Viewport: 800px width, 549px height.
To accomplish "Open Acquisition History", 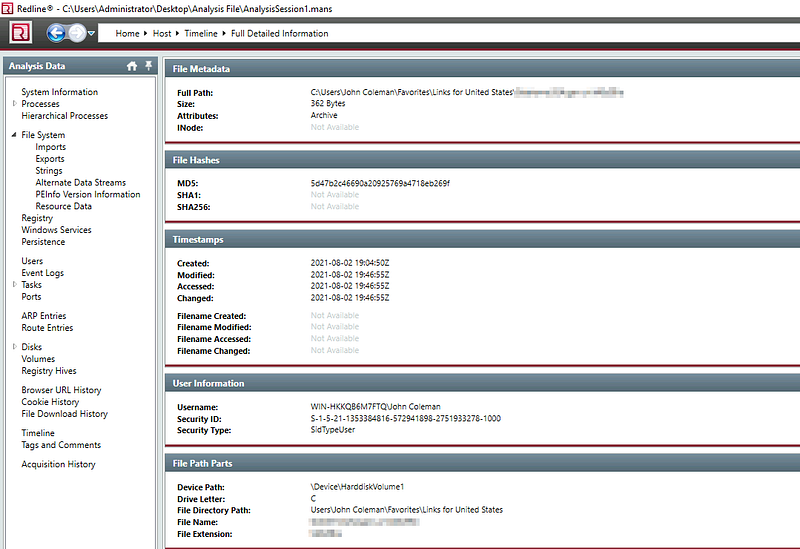I will pyautogui.click(x=58, y=464).
